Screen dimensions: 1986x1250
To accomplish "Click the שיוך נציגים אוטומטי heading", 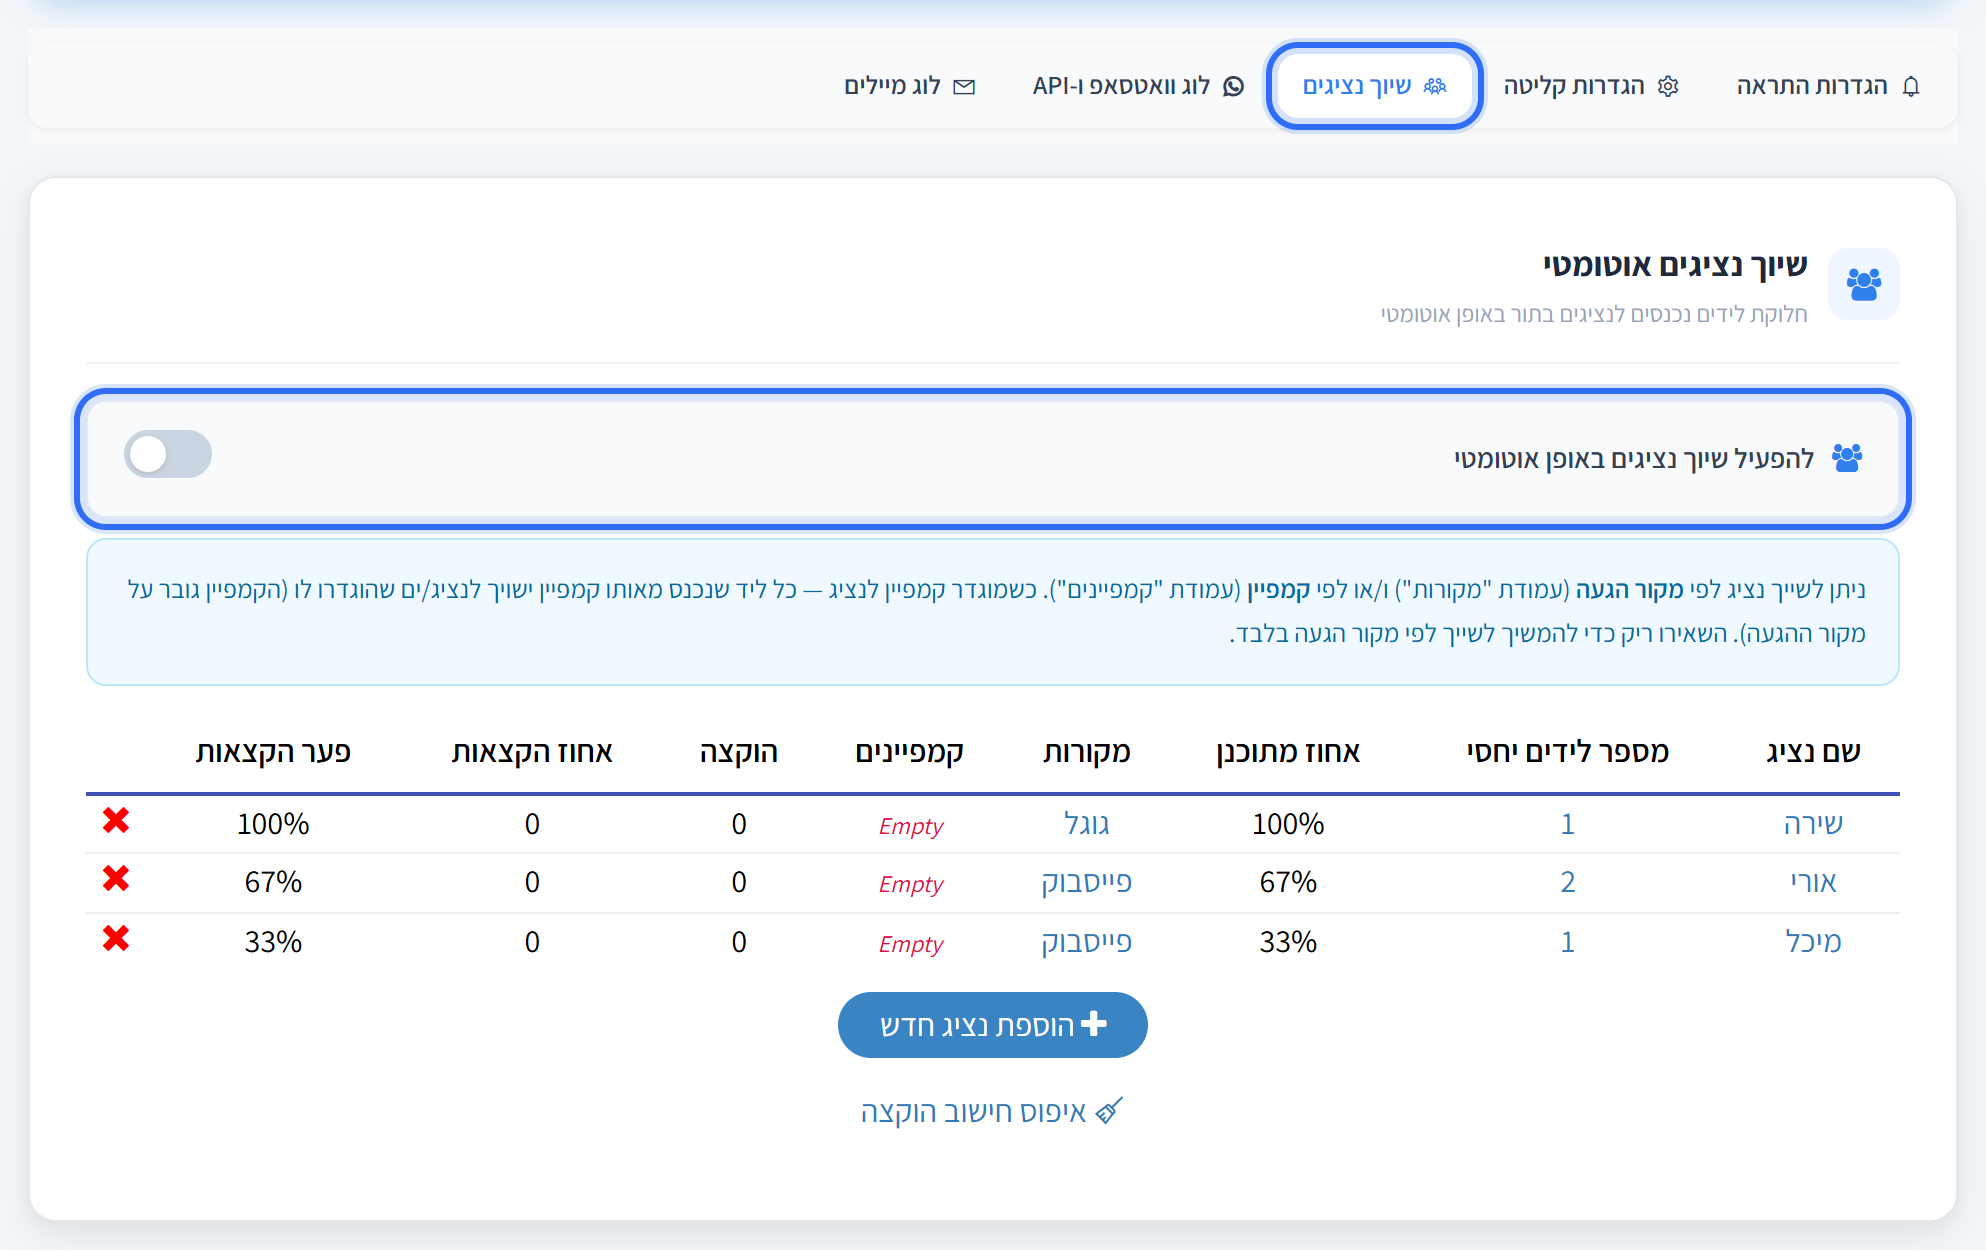I will (x=1675, y=265).
